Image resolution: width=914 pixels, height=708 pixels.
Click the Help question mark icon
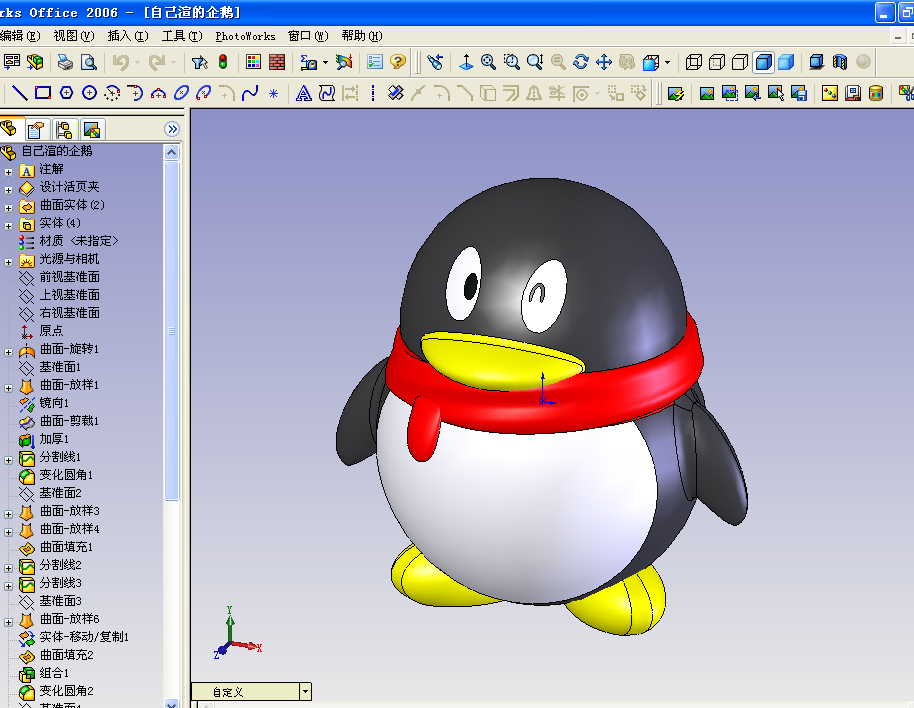398,62
